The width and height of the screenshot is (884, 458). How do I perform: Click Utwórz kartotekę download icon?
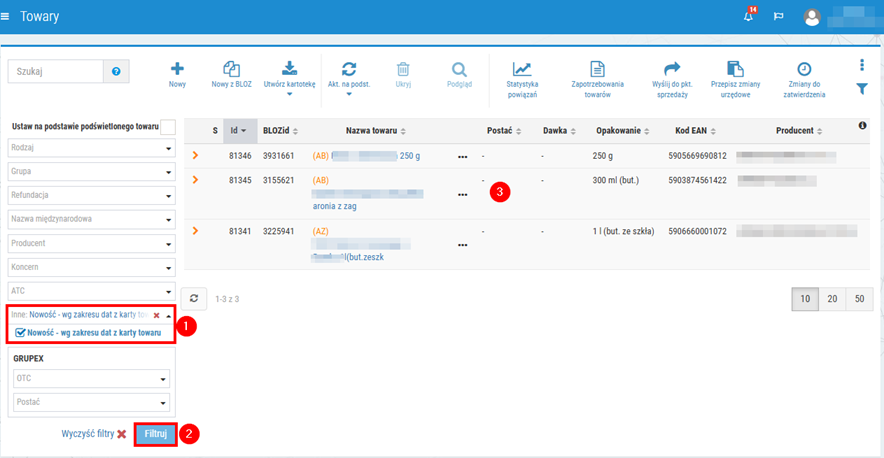click(x=289, y=69)
